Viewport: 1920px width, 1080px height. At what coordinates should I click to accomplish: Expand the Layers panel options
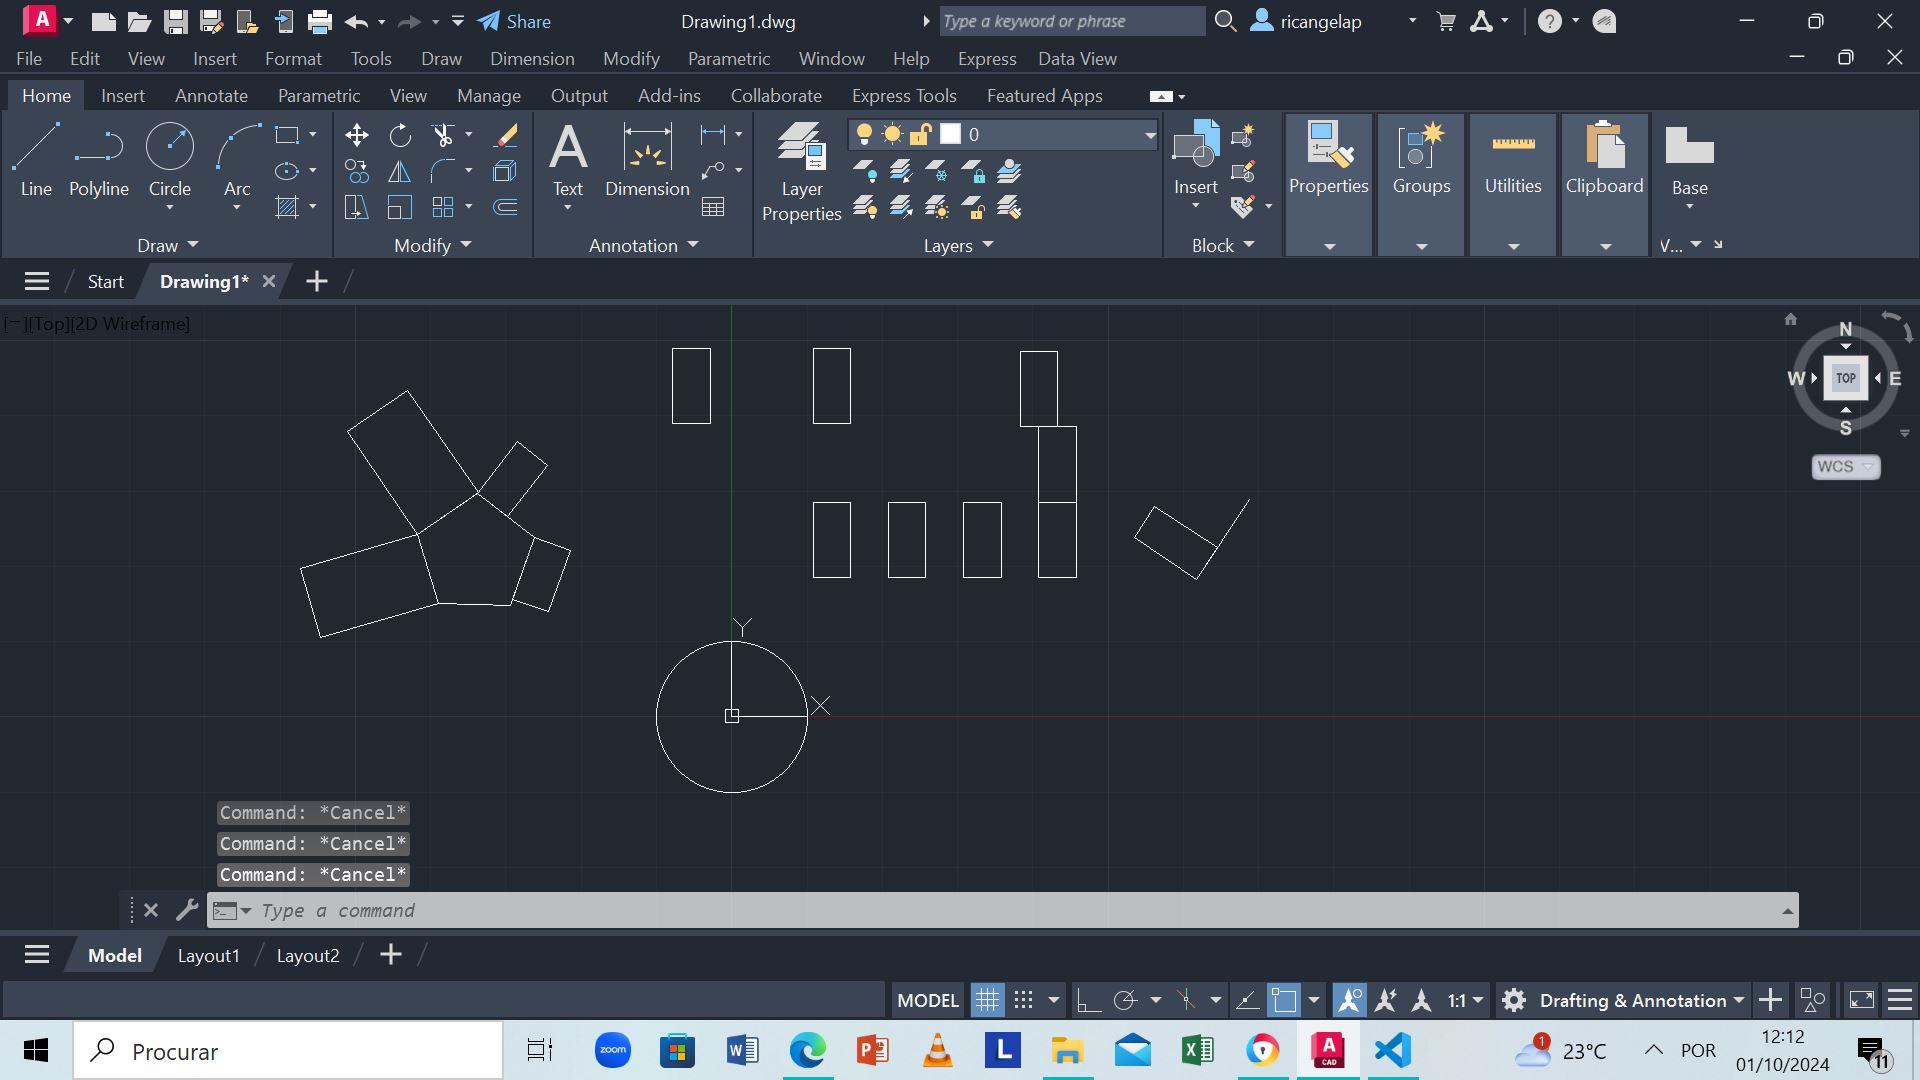point(989,245)
